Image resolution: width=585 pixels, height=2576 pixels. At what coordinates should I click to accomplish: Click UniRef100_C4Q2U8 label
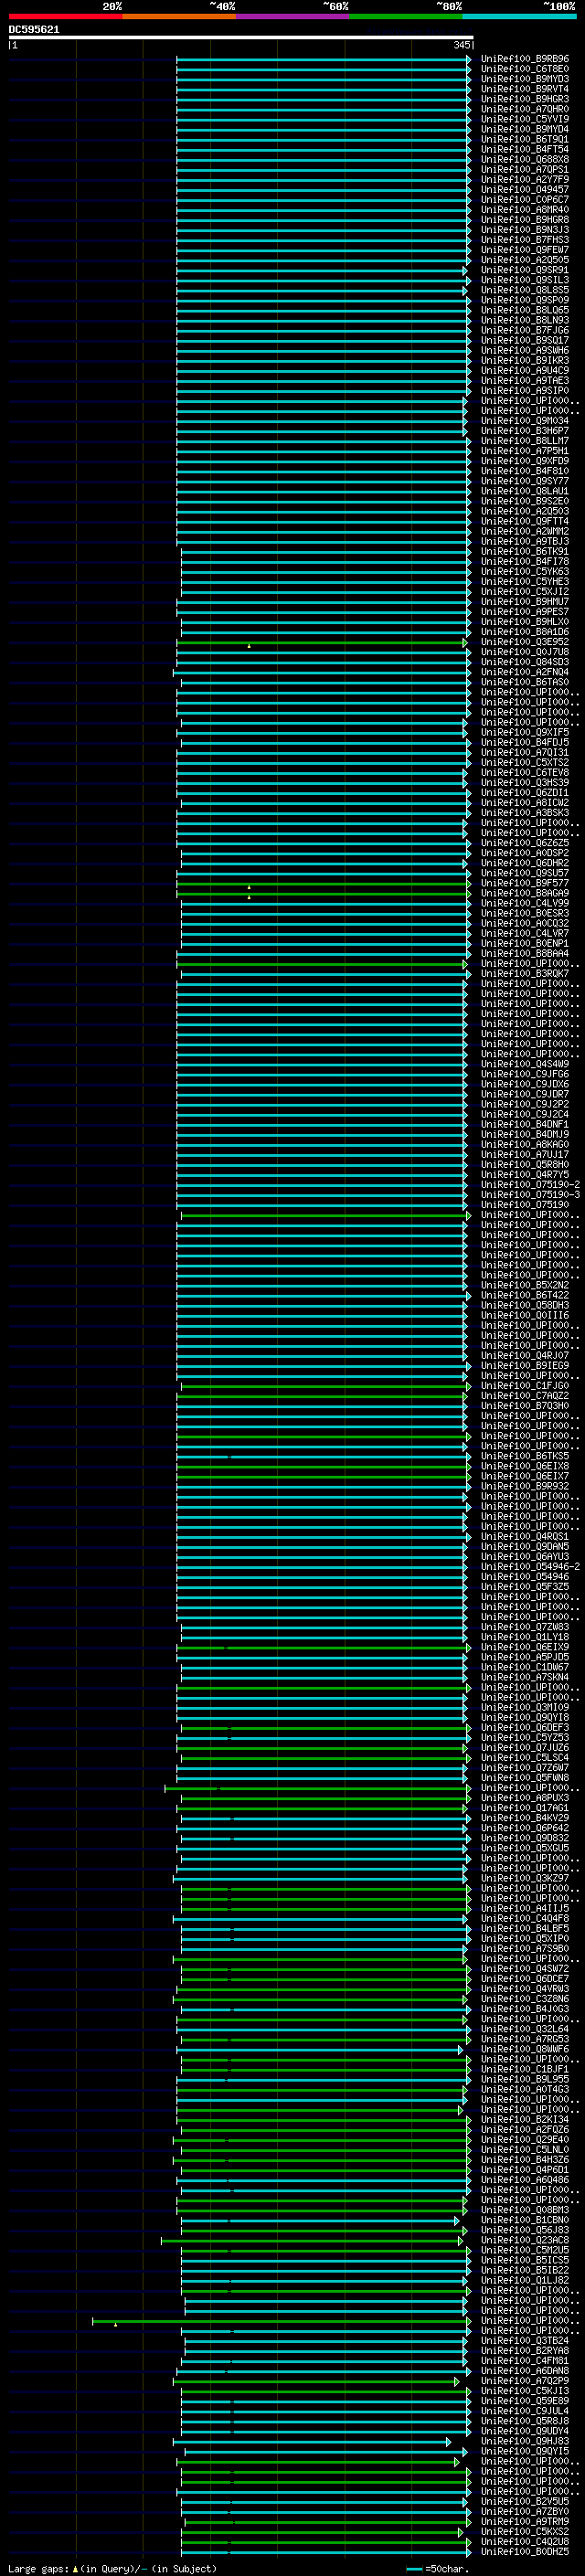click(525, 2541)
